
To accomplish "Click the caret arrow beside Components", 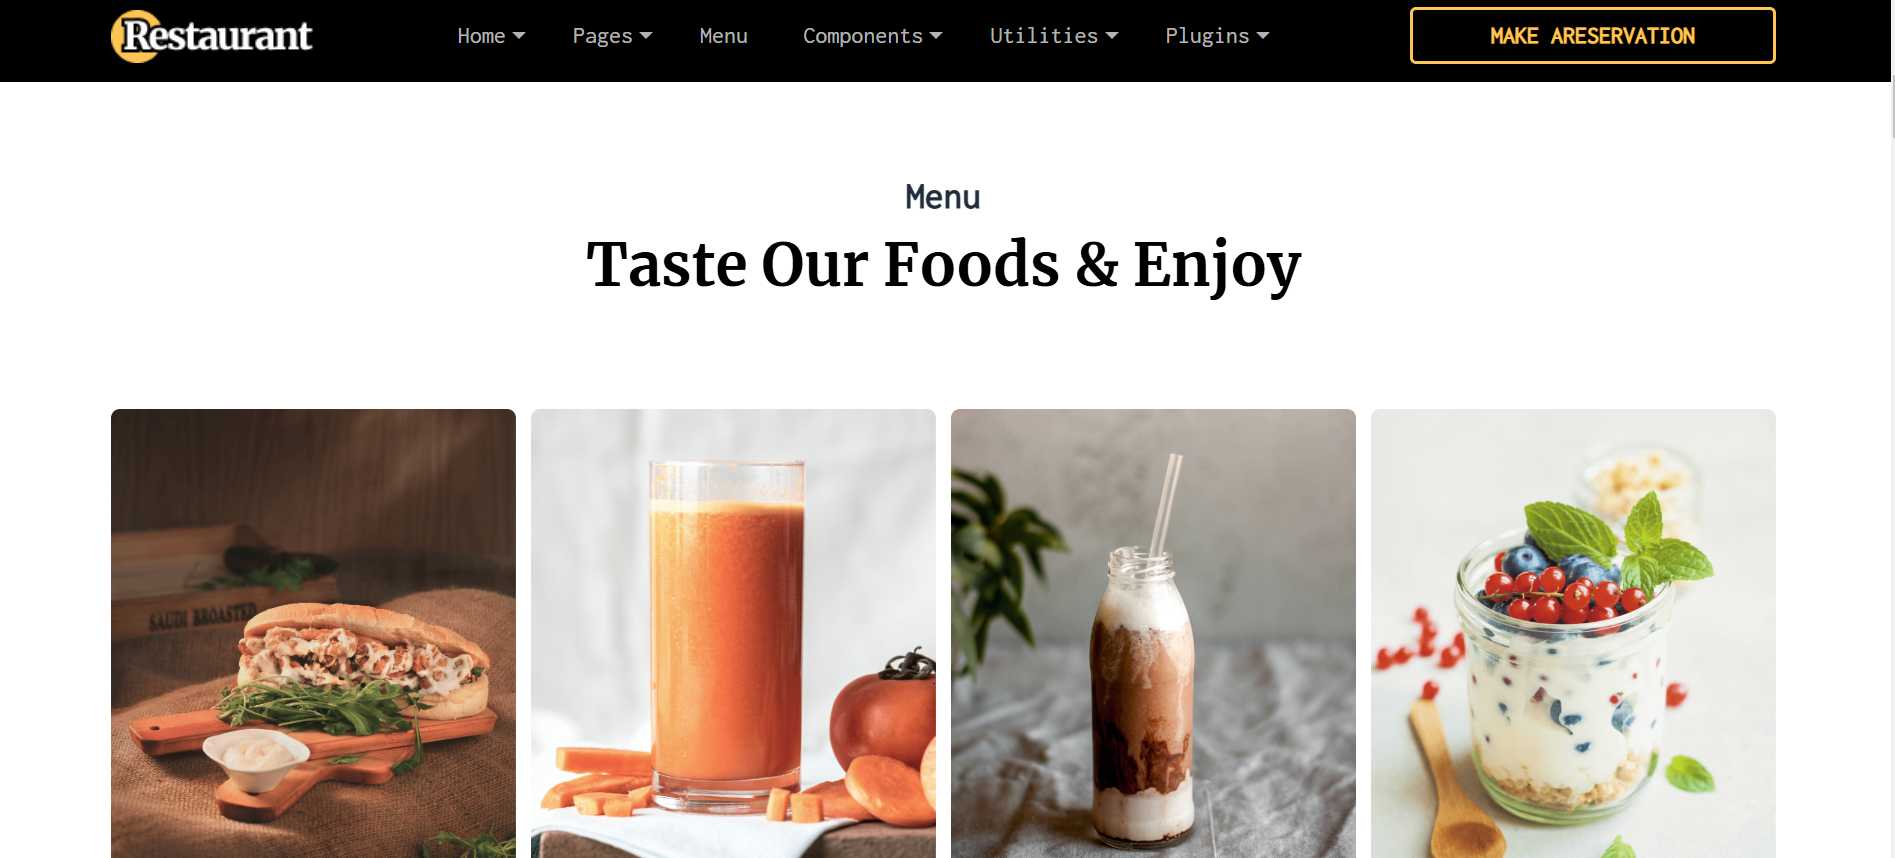I will click(x=936, y=36).
